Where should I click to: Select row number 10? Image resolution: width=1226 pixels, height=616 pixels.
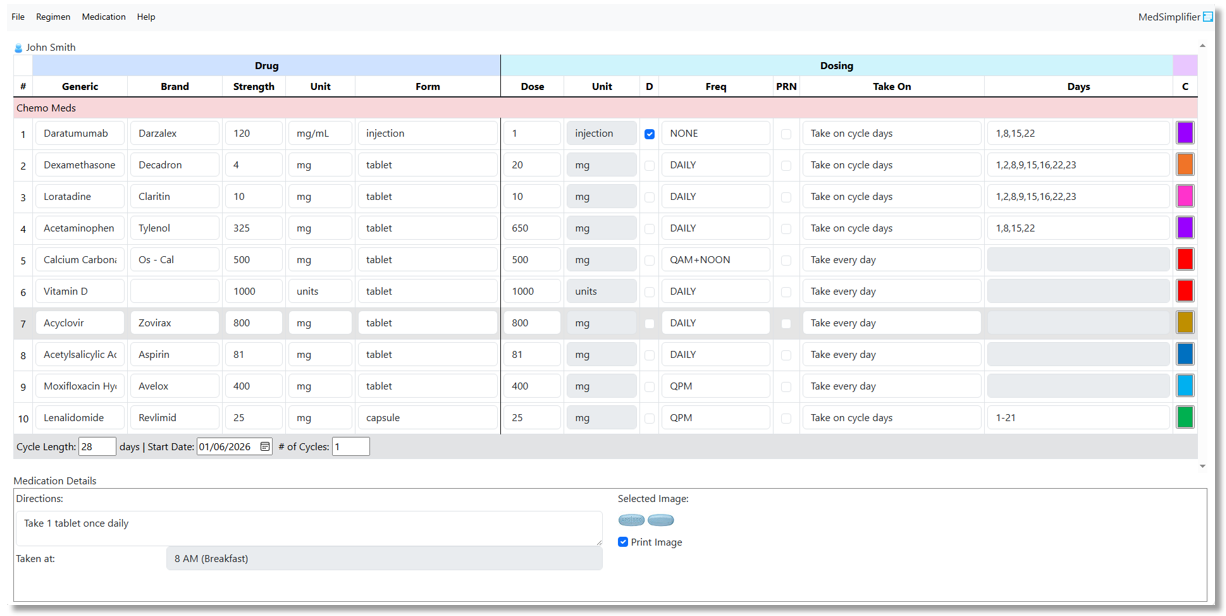[23, 419]
